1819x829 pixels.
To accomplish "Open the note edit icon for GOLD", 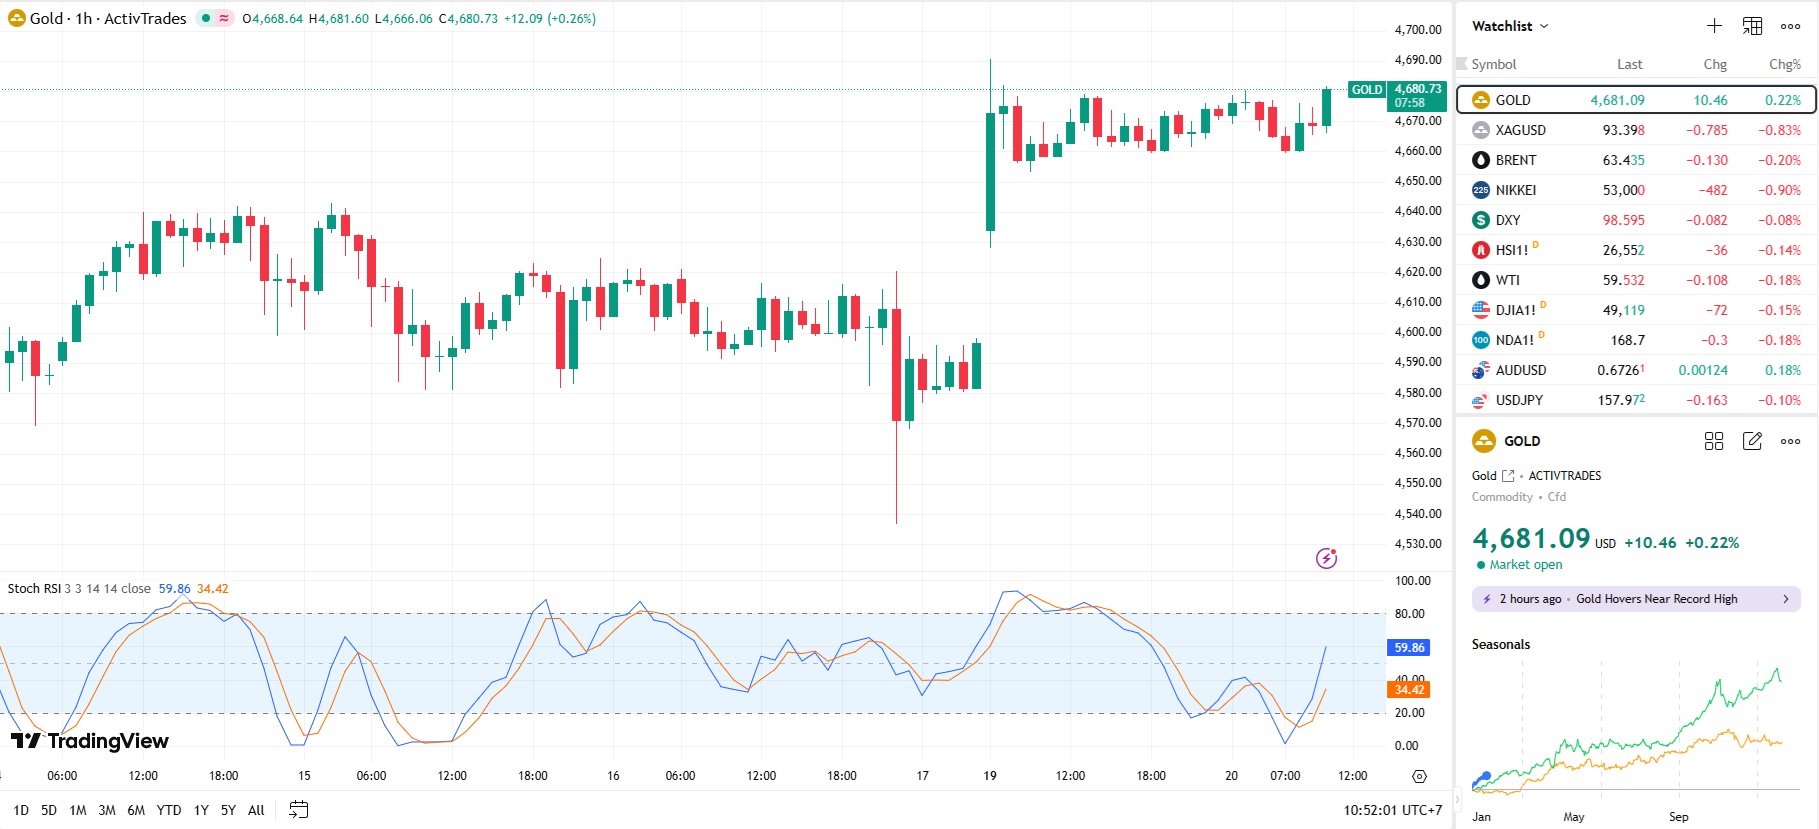I will (x=1752, y=441).
